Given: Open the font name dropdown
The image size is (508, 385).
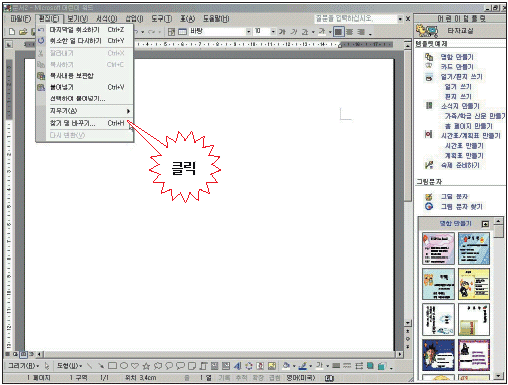Looking at the screenshot, I should 248,32.
